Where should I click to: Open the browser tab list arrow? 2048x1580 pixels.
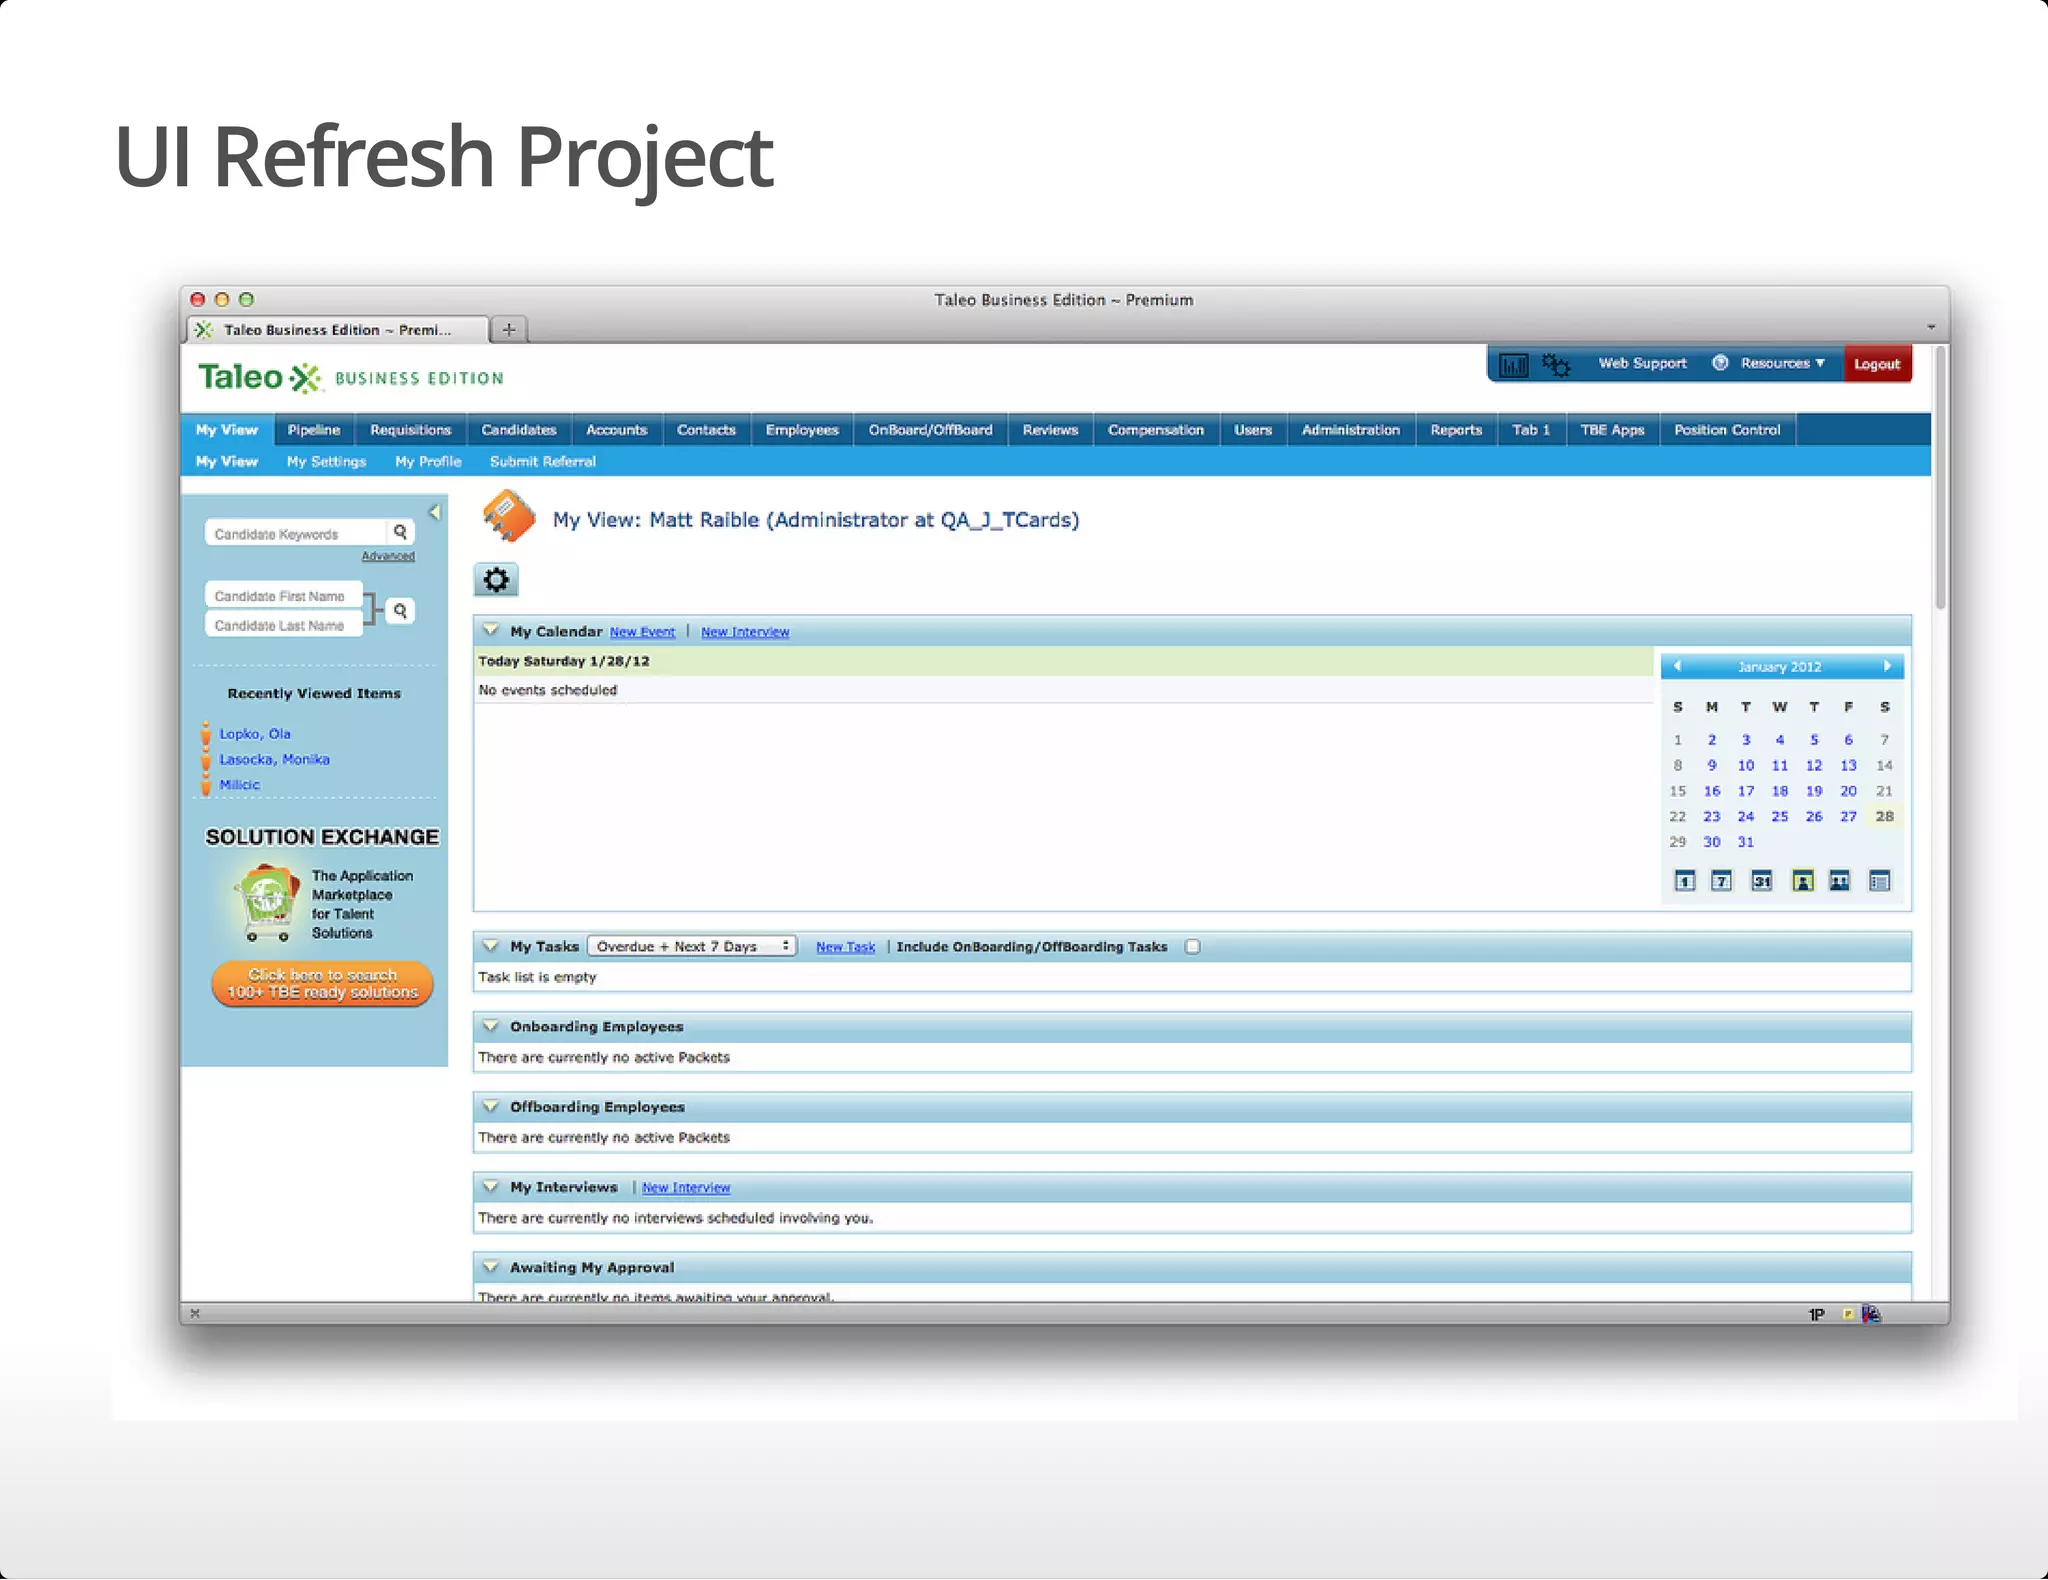(1931, 327)
